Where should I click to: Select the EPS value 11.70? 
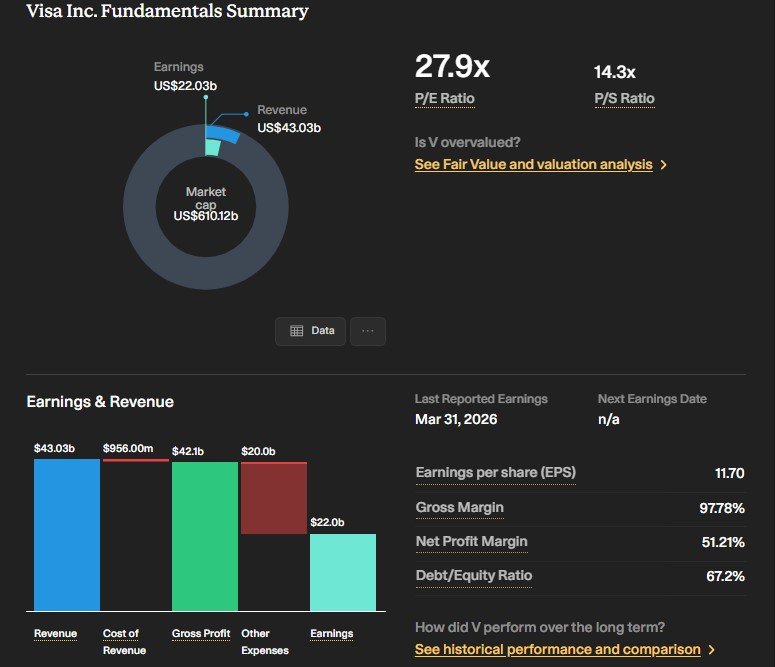point(730,473)
